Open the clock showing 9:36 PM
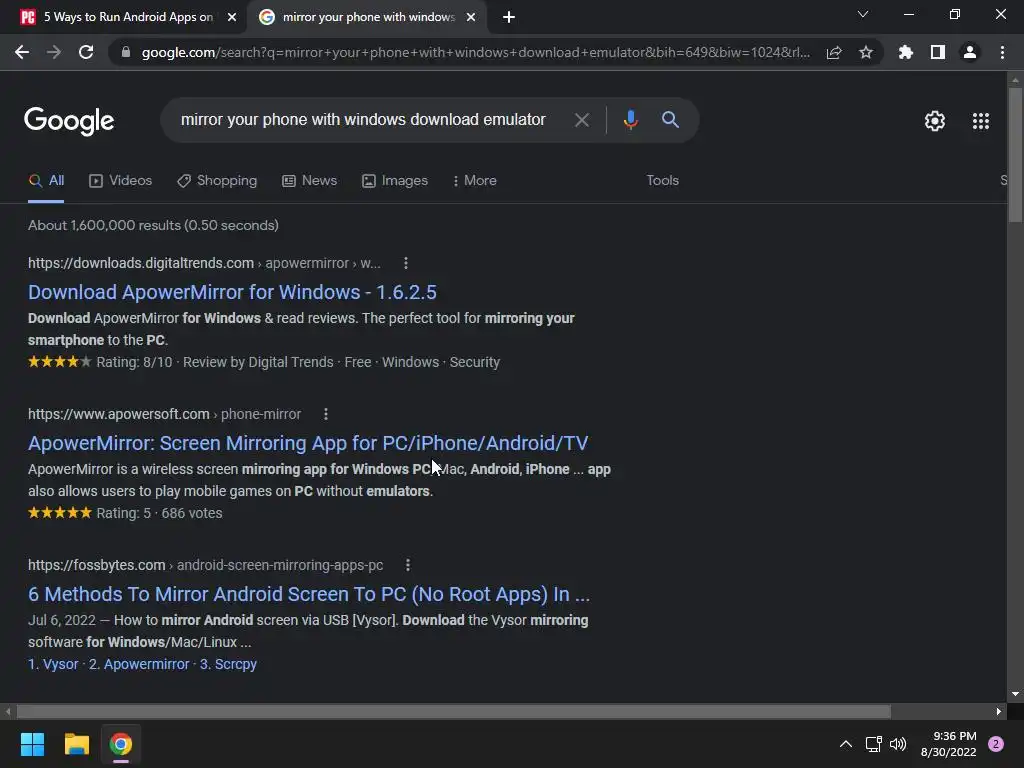The image size is (1024, 768). [948, 744]
